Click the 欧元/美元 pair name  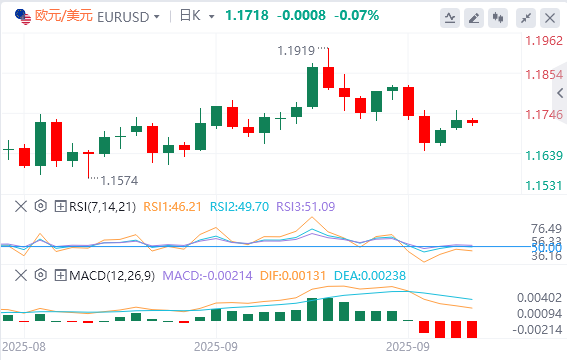coord(64,16)
